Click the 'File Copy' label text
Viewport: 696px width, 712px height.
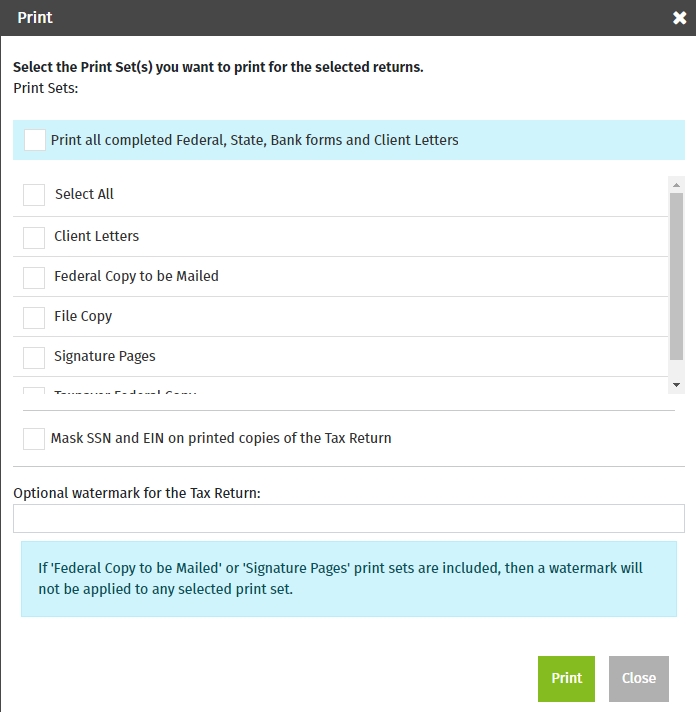83,317
